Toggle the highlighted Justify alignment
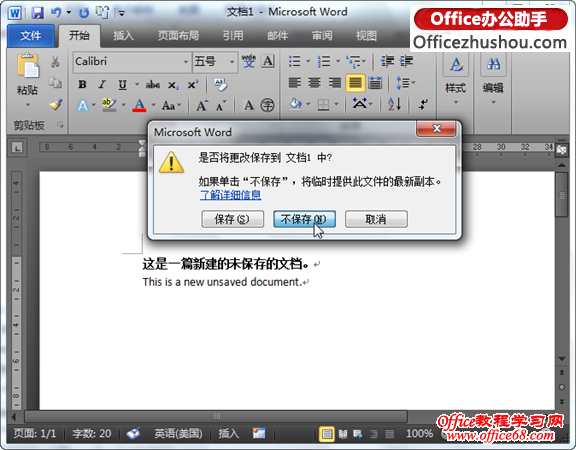Screen dimensions: 576x450 [x=355, y=83]
